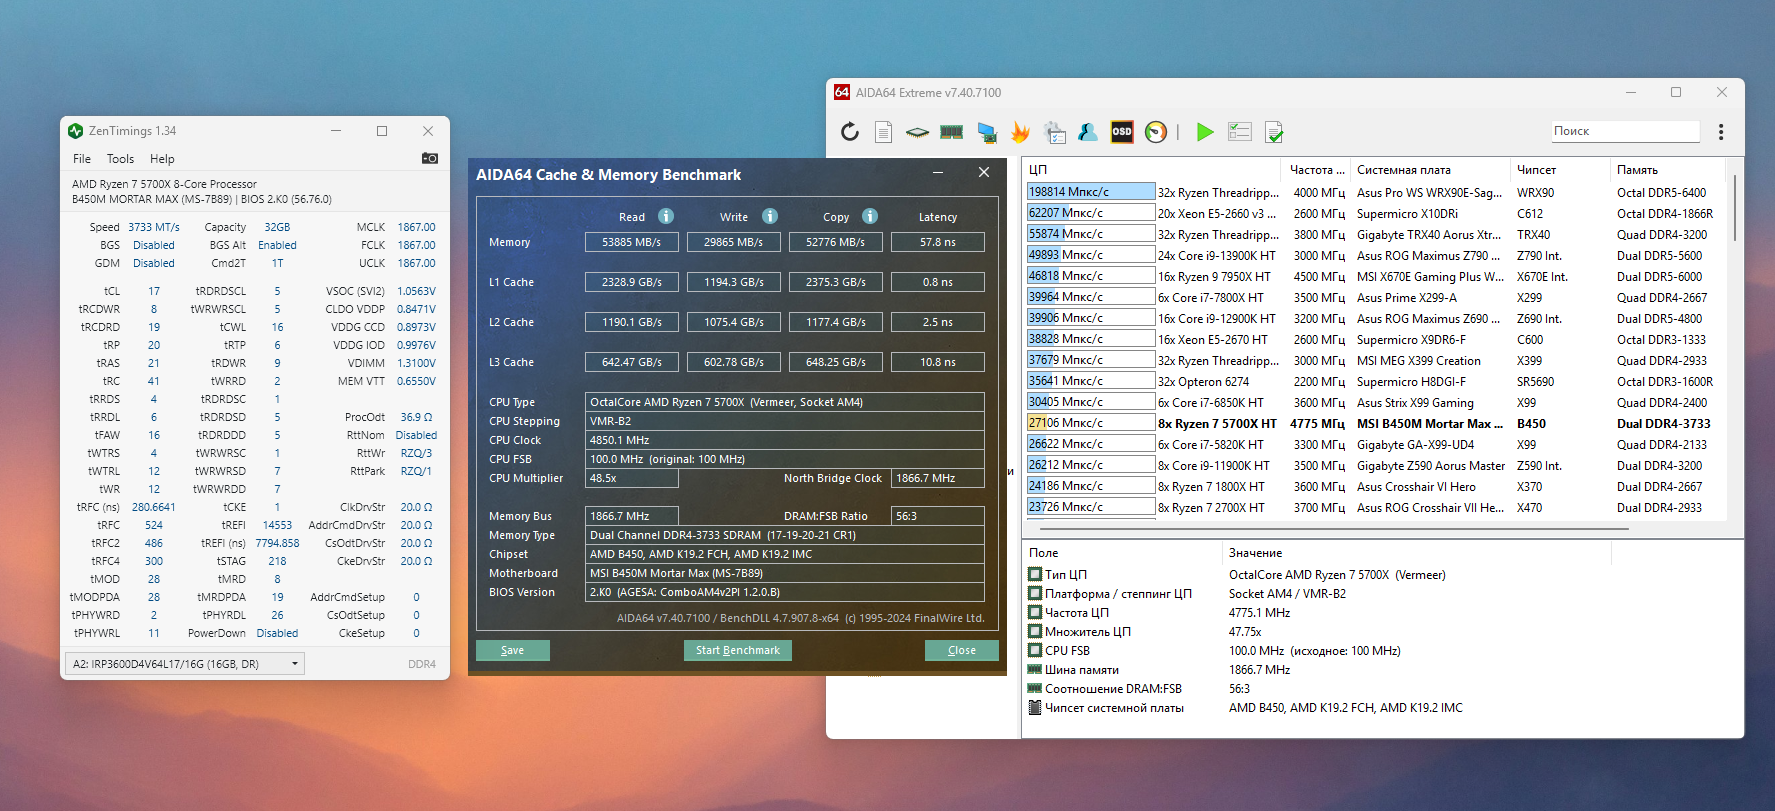Open the Tools menu in ZenTimings
This screenshot has height=811, width=1775.
click(x=120, y=159)
